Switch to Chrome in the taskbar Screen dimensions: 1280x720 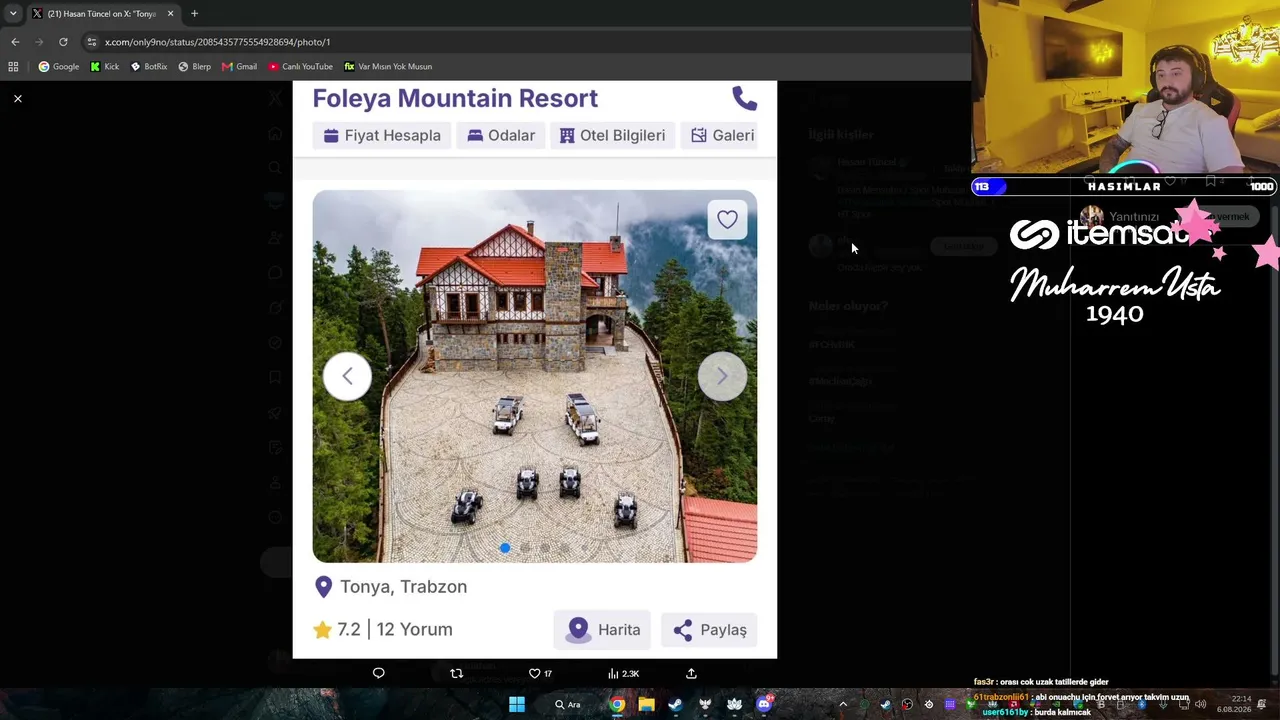coord(617,705)
